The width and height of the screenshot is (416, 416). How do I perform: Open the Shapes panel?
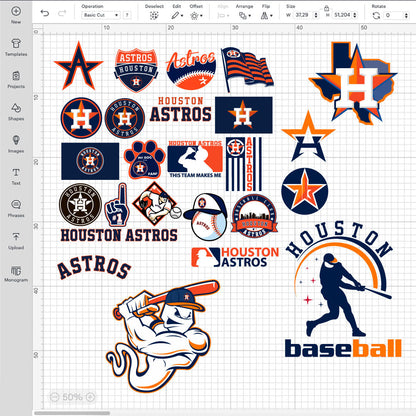pos(16,112)
